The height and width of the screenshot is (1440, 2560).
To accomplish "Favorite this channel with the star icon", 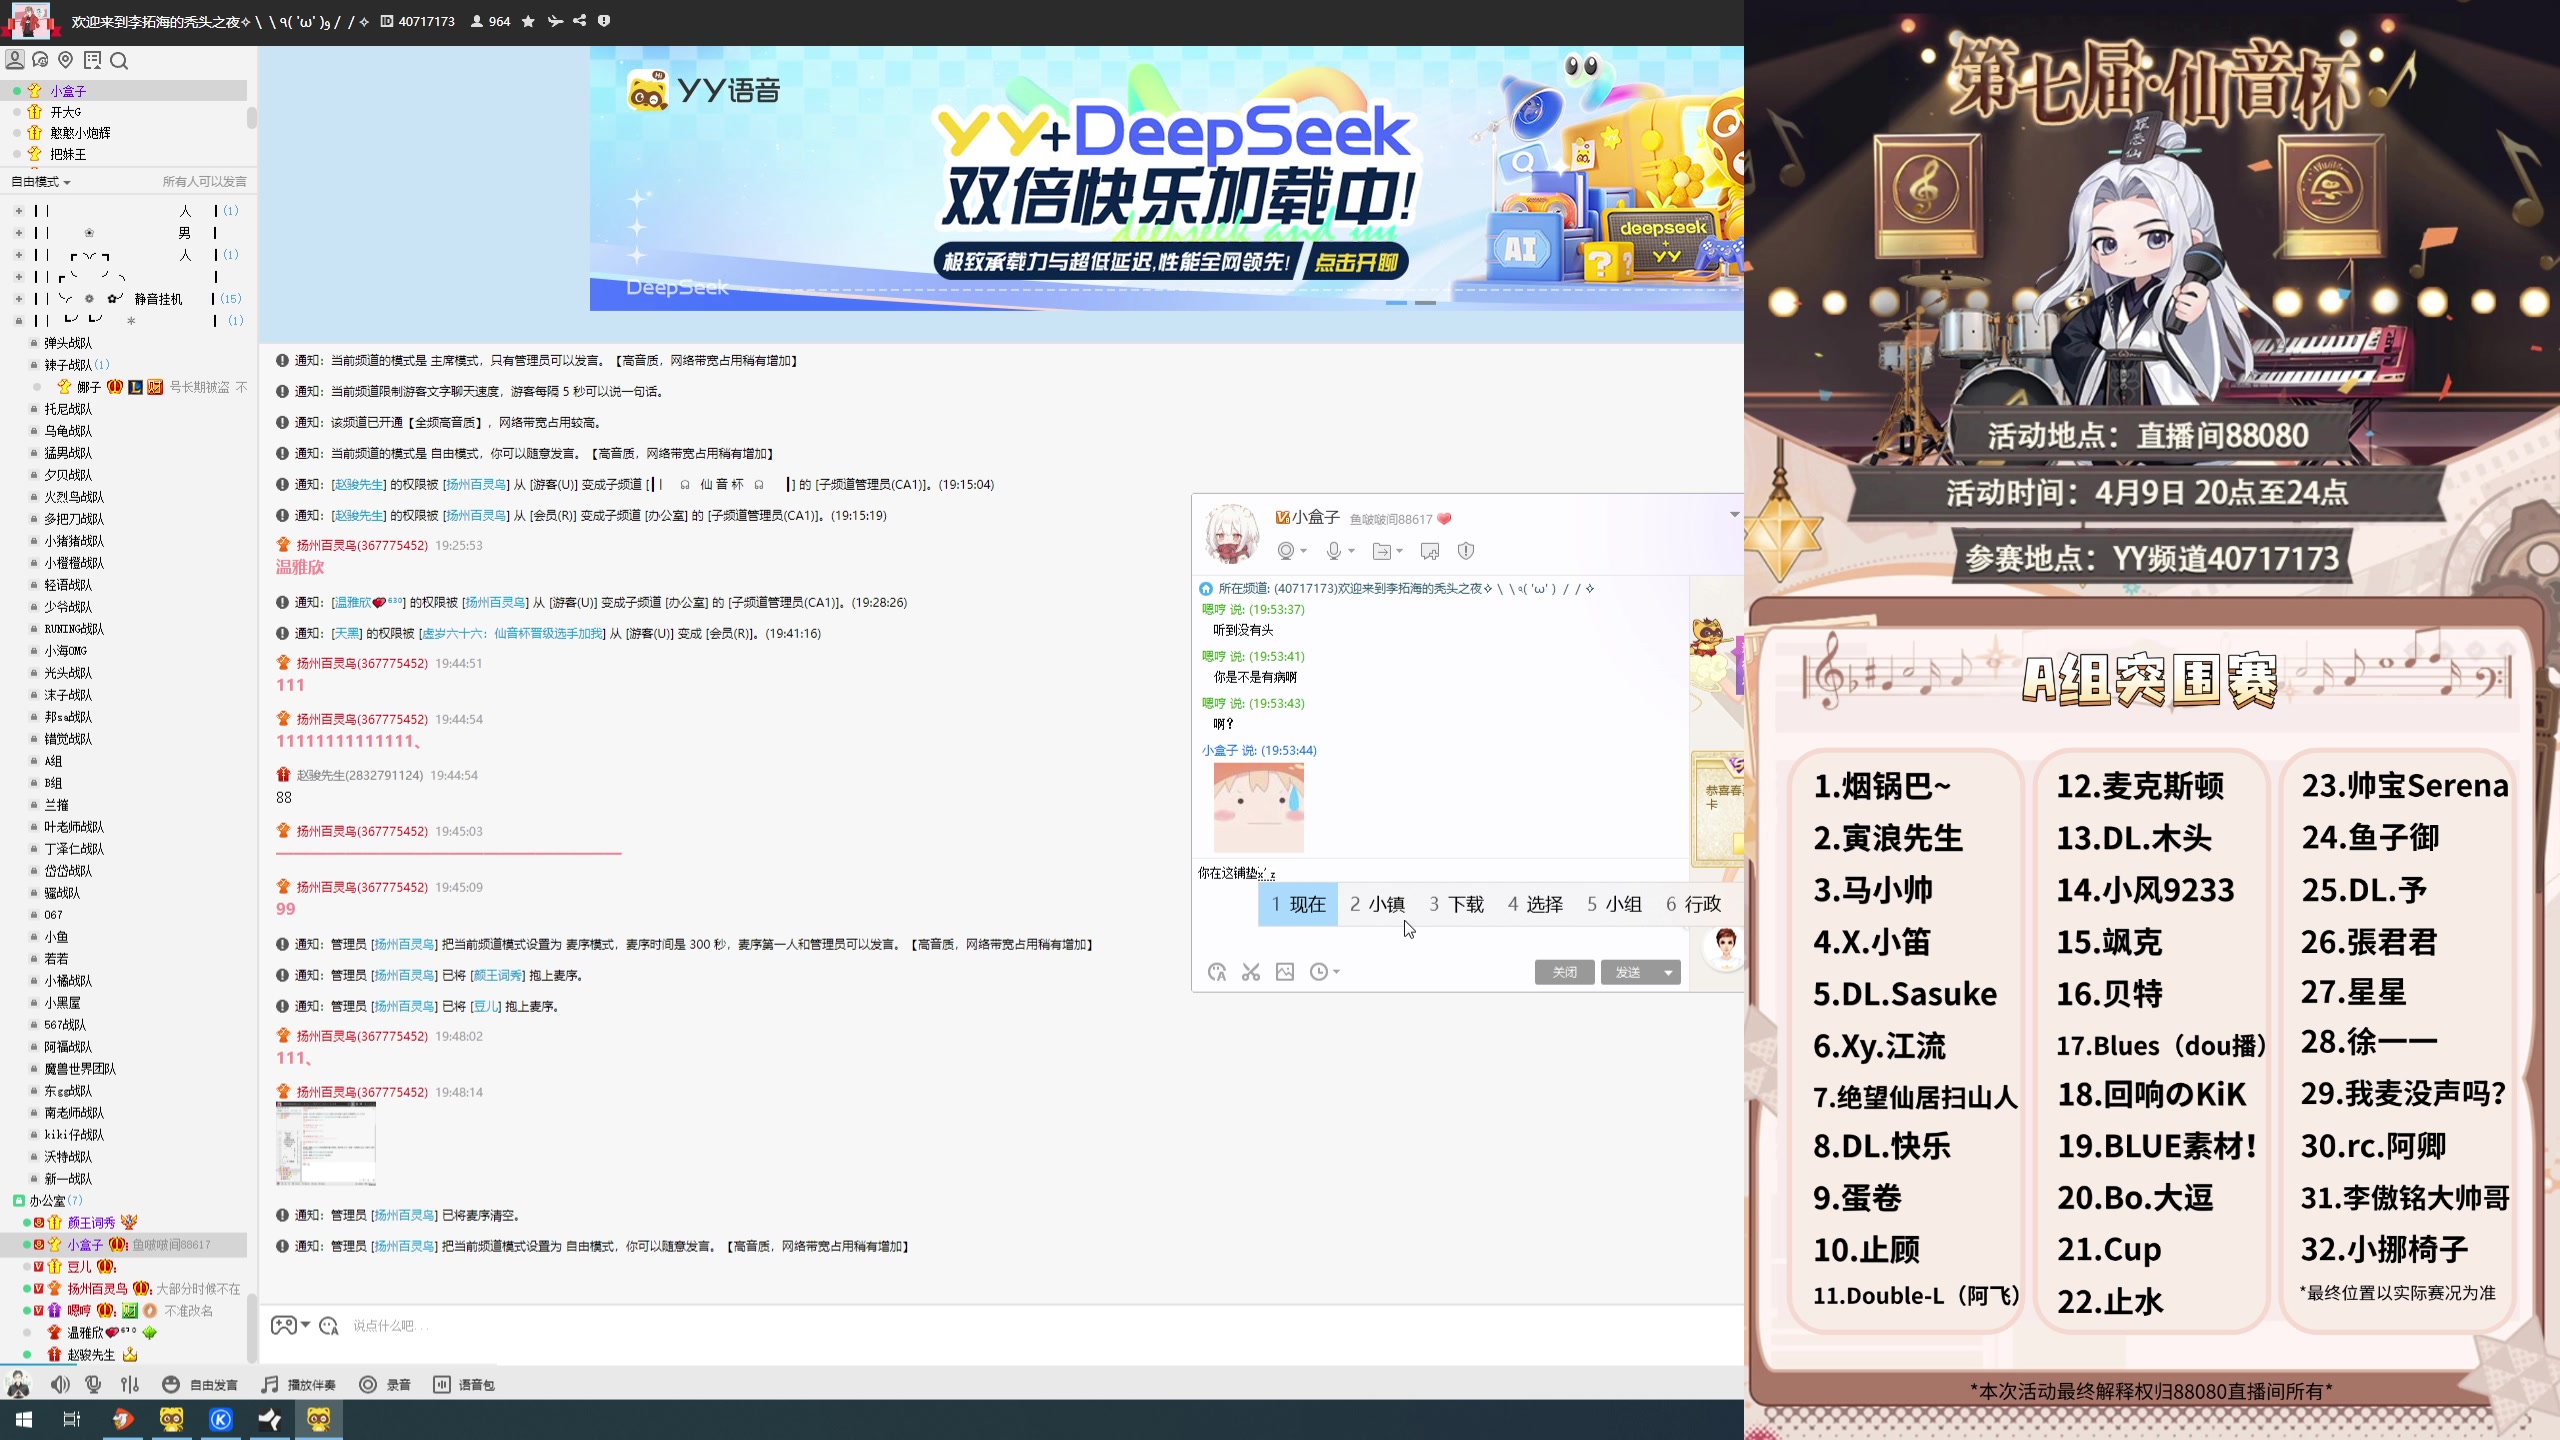I will [x=528, y=21].
